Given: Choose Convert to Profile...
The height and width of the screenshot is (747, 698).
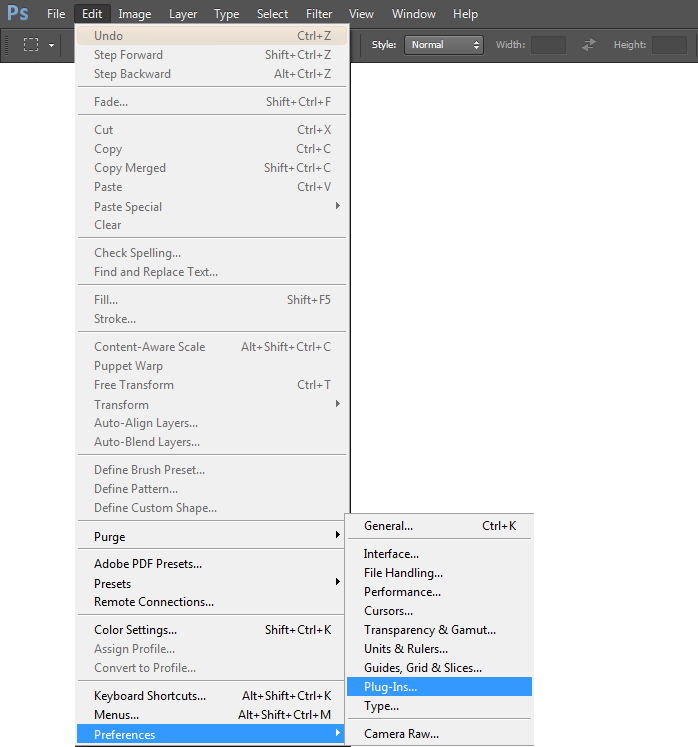Looking at the screenshot, I should pos(211,668).
